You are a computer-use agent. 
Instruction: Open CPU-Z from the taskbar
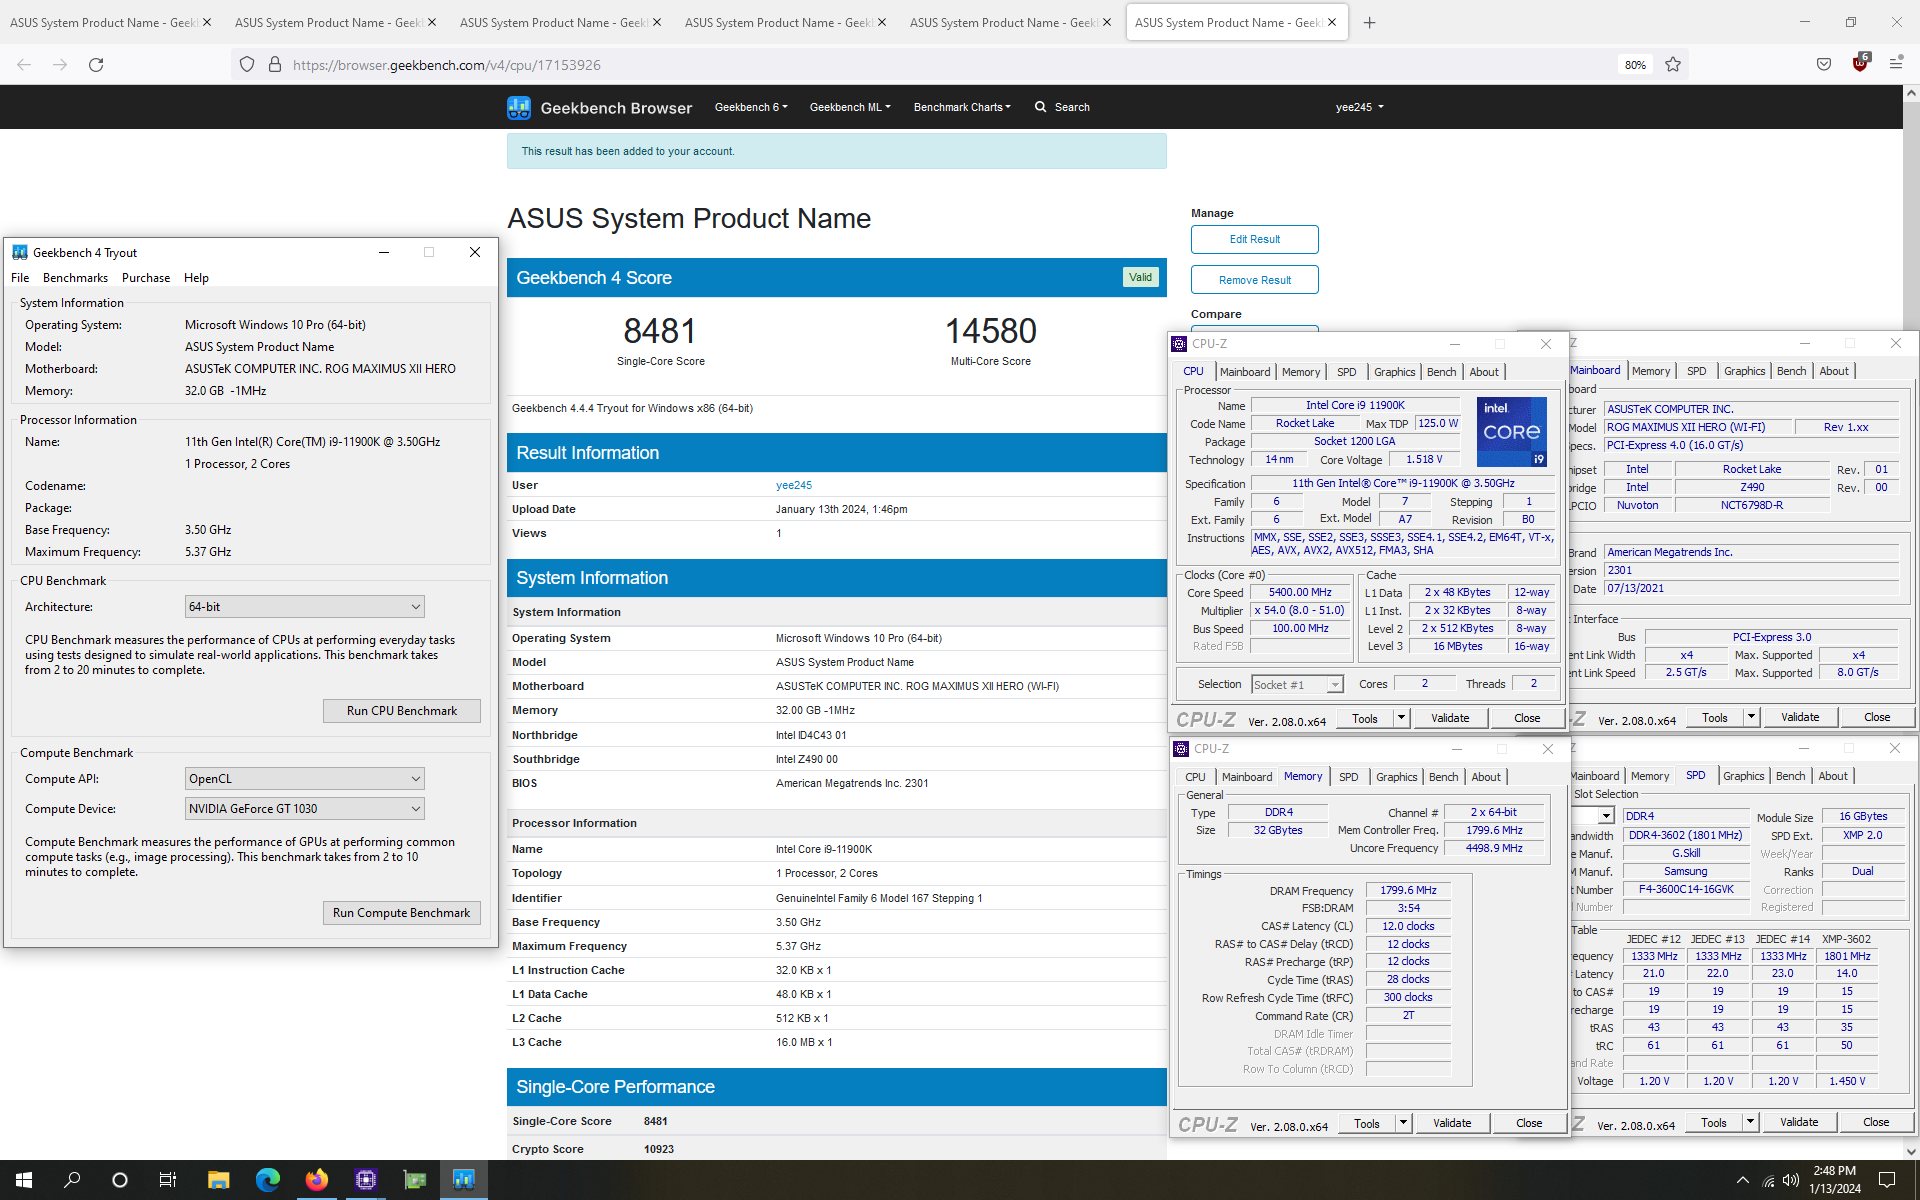[365, 1180]
